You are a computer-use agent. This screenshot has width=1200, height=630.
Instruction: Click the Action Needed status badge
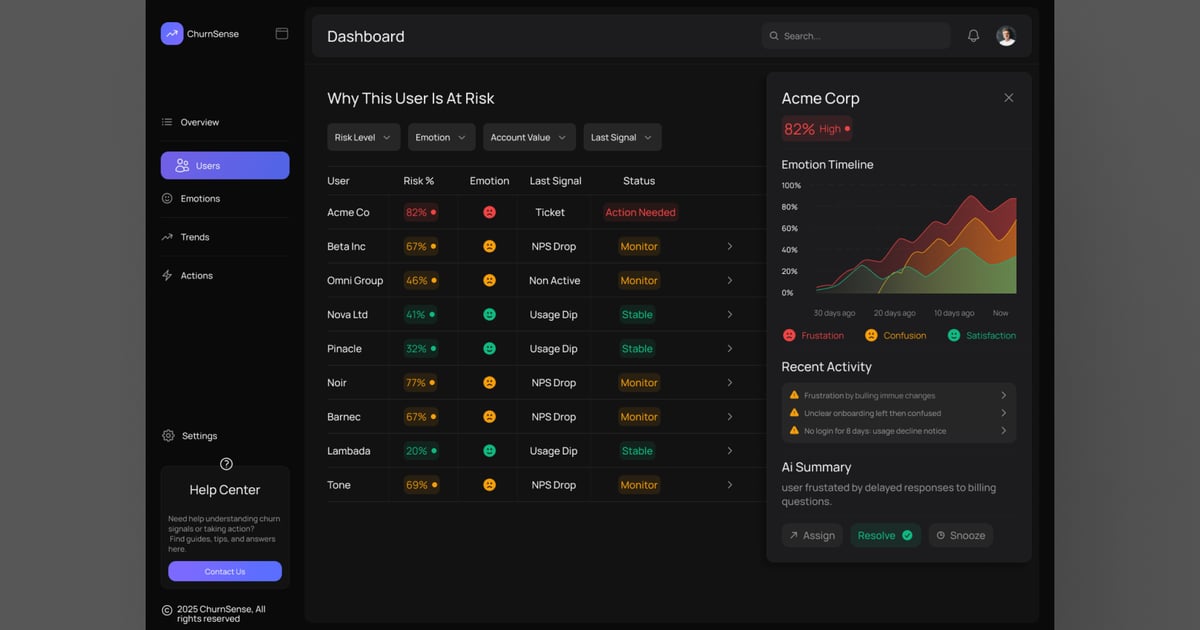coord(640,212)
